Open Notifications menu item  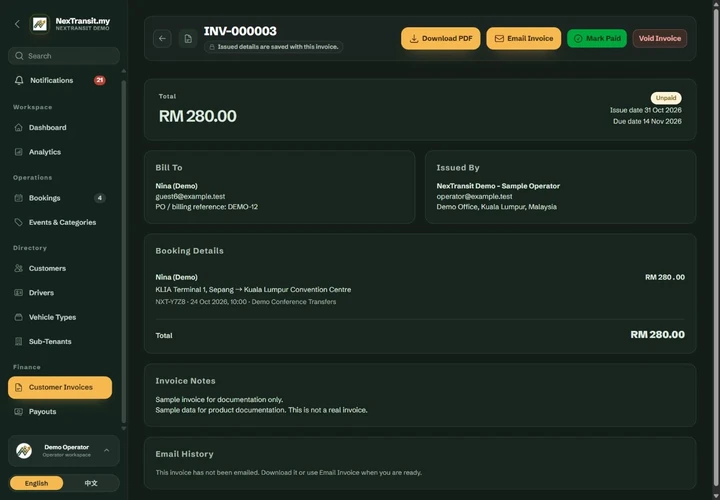[60, 80]
